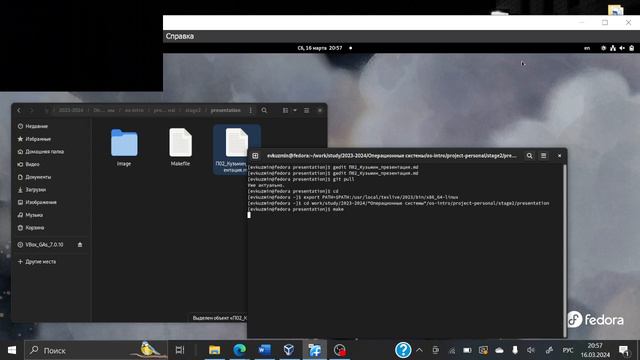Switch to the running Fedora VM taskbar icon
The image size is (640, 360).
coord(315,350)
